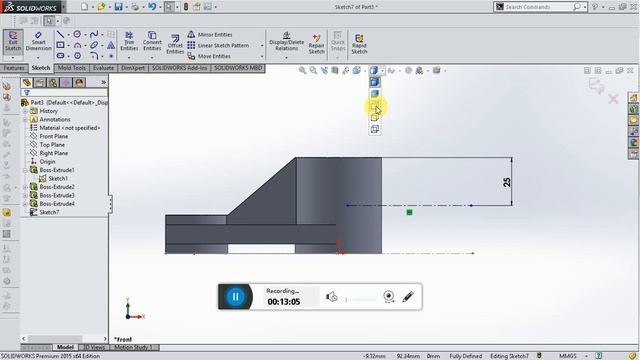Open SOLIDWORKS Add-Ins tab
Viewport: 640px width, 360px height.
coord(179,68)
